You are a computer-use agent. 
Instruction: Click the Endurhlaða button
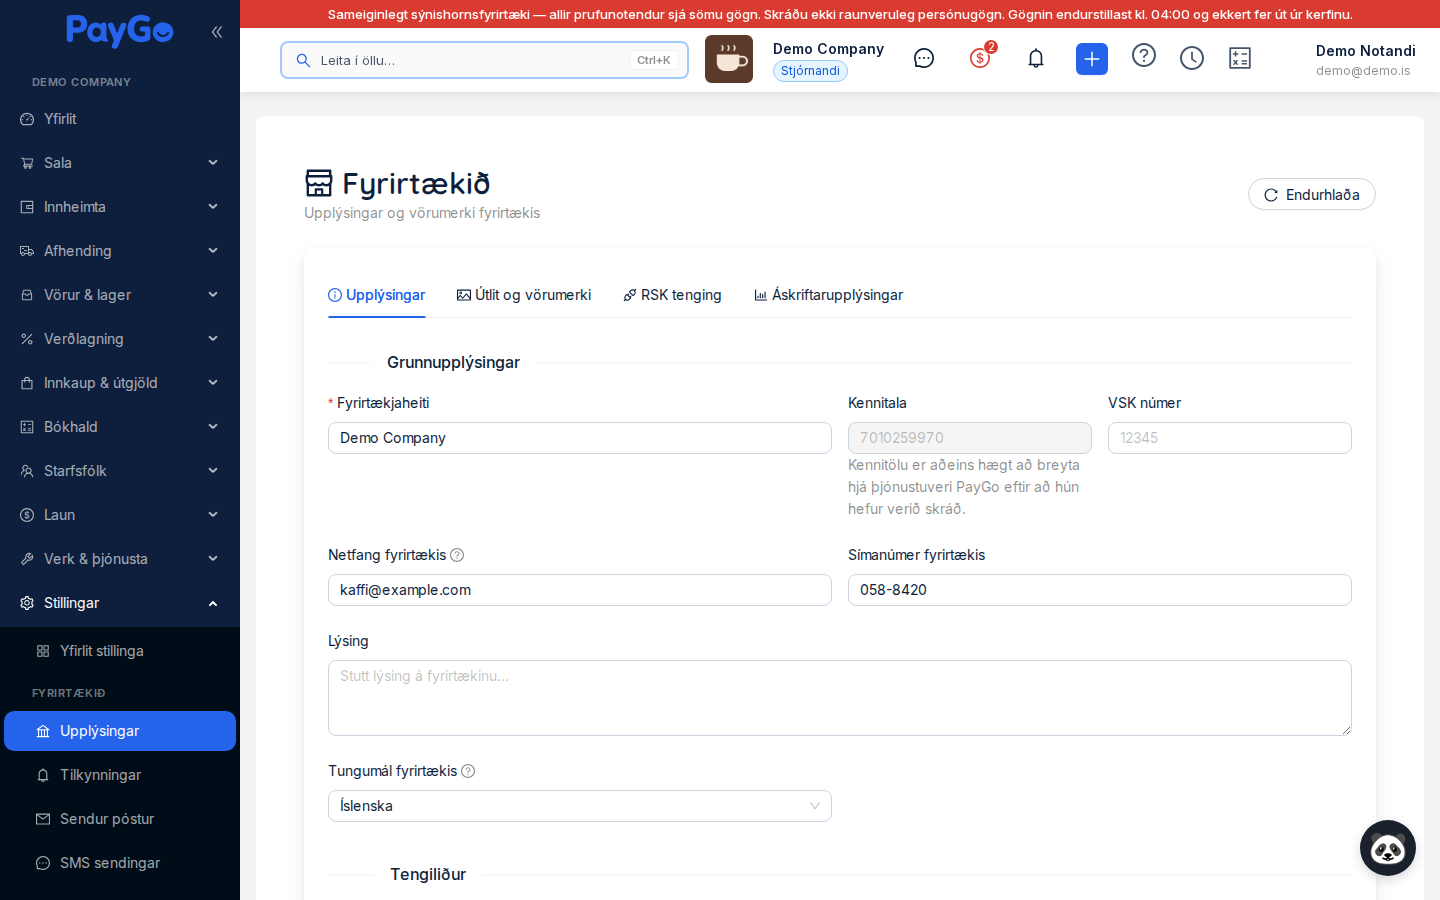1312,194
